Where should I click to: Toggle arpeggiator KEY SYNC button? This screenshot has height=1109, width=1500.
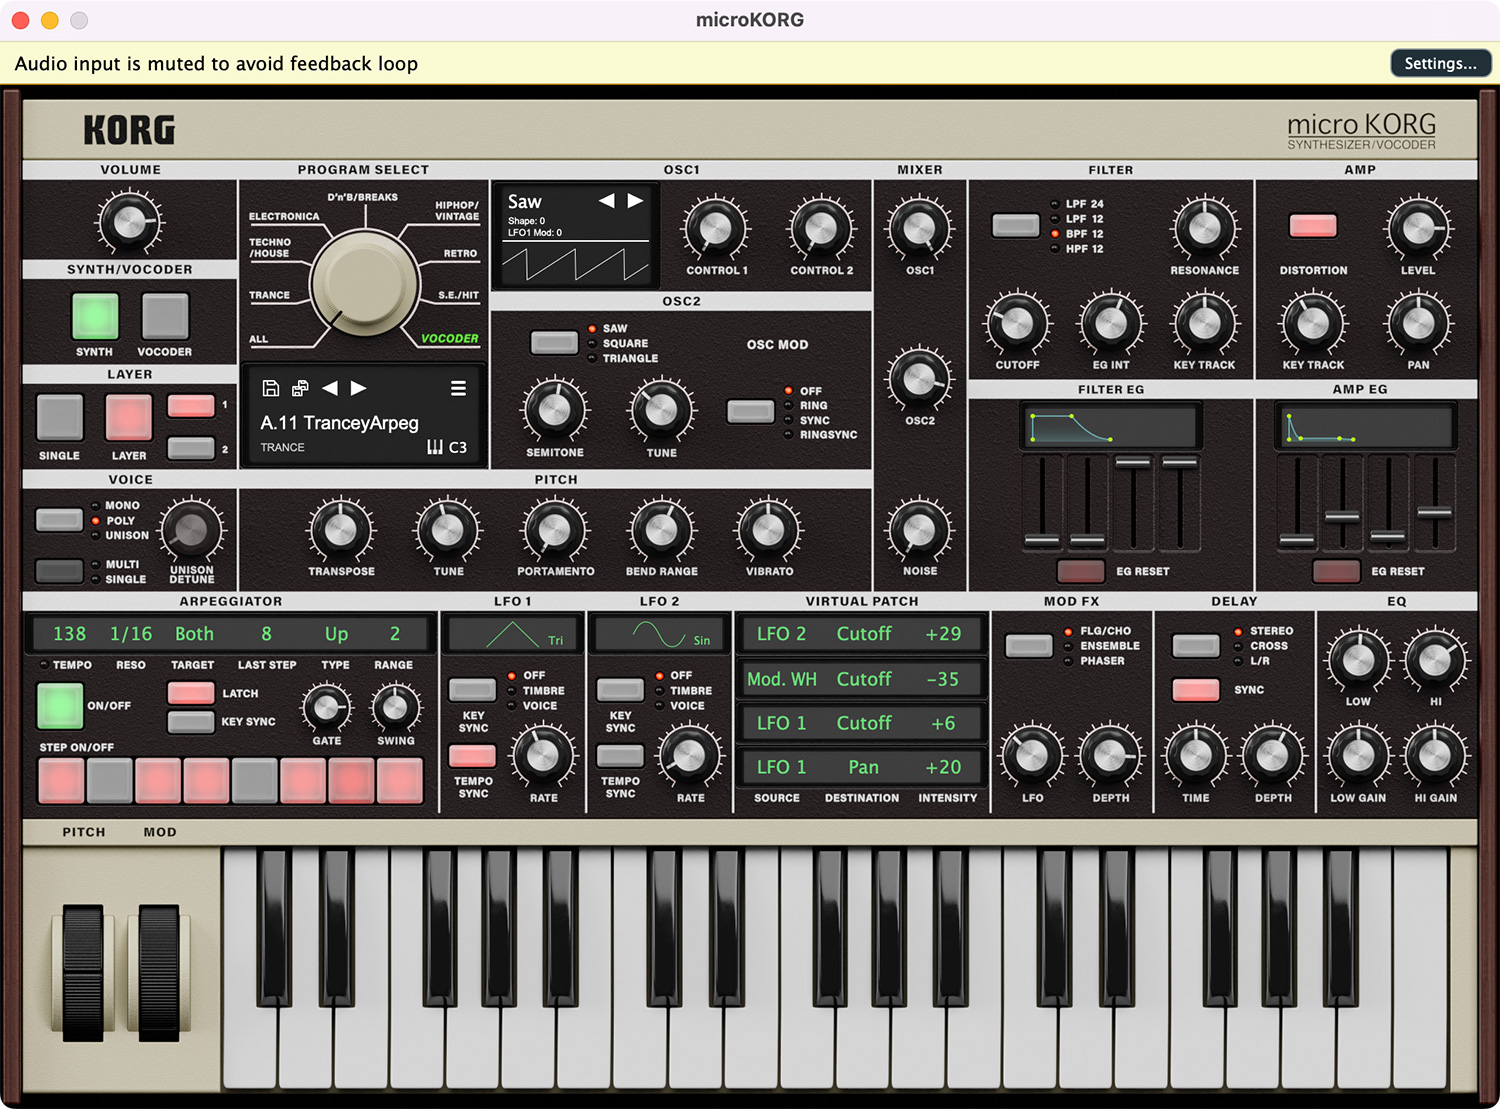(x=191, y=721)
